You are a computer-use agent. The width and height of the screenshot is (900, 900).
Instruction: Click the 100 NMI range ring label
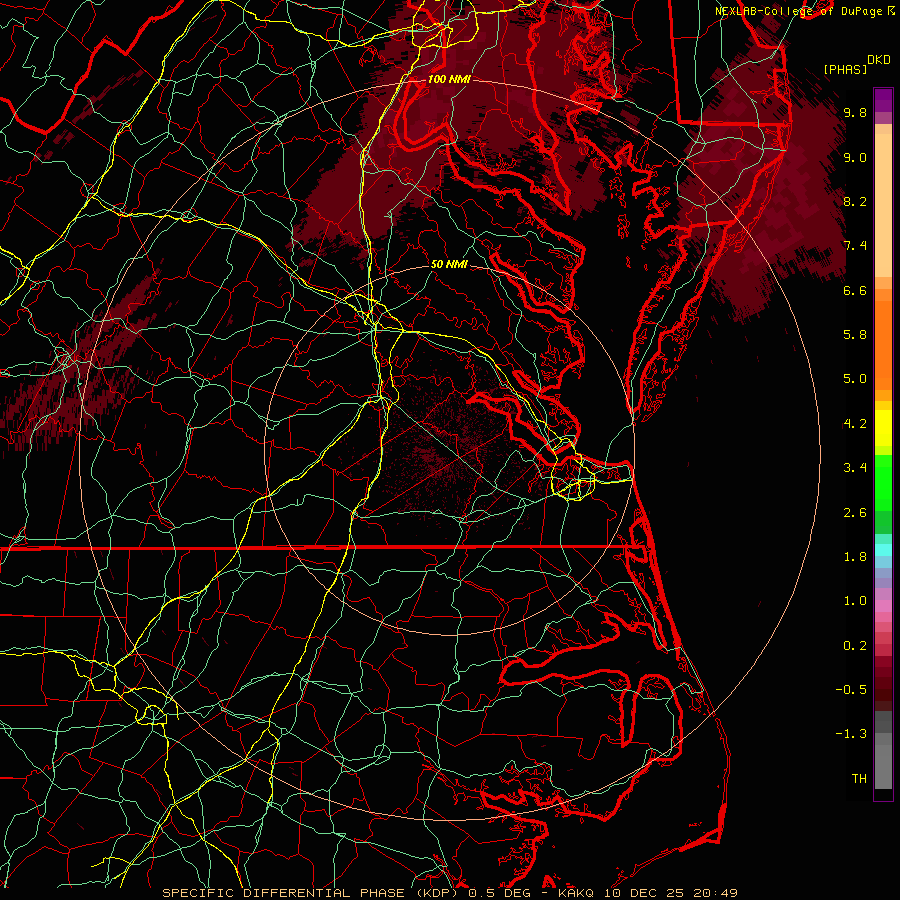tap(449, 79)
